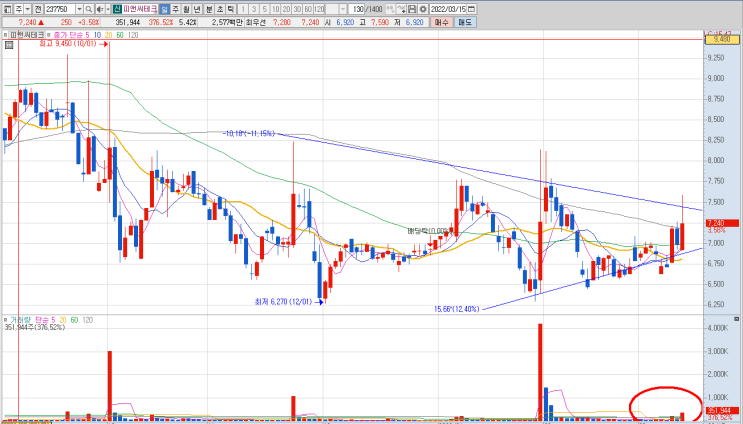
Task: Click the speaker sound icon in toolbar
Action: [x=99, y=9]
